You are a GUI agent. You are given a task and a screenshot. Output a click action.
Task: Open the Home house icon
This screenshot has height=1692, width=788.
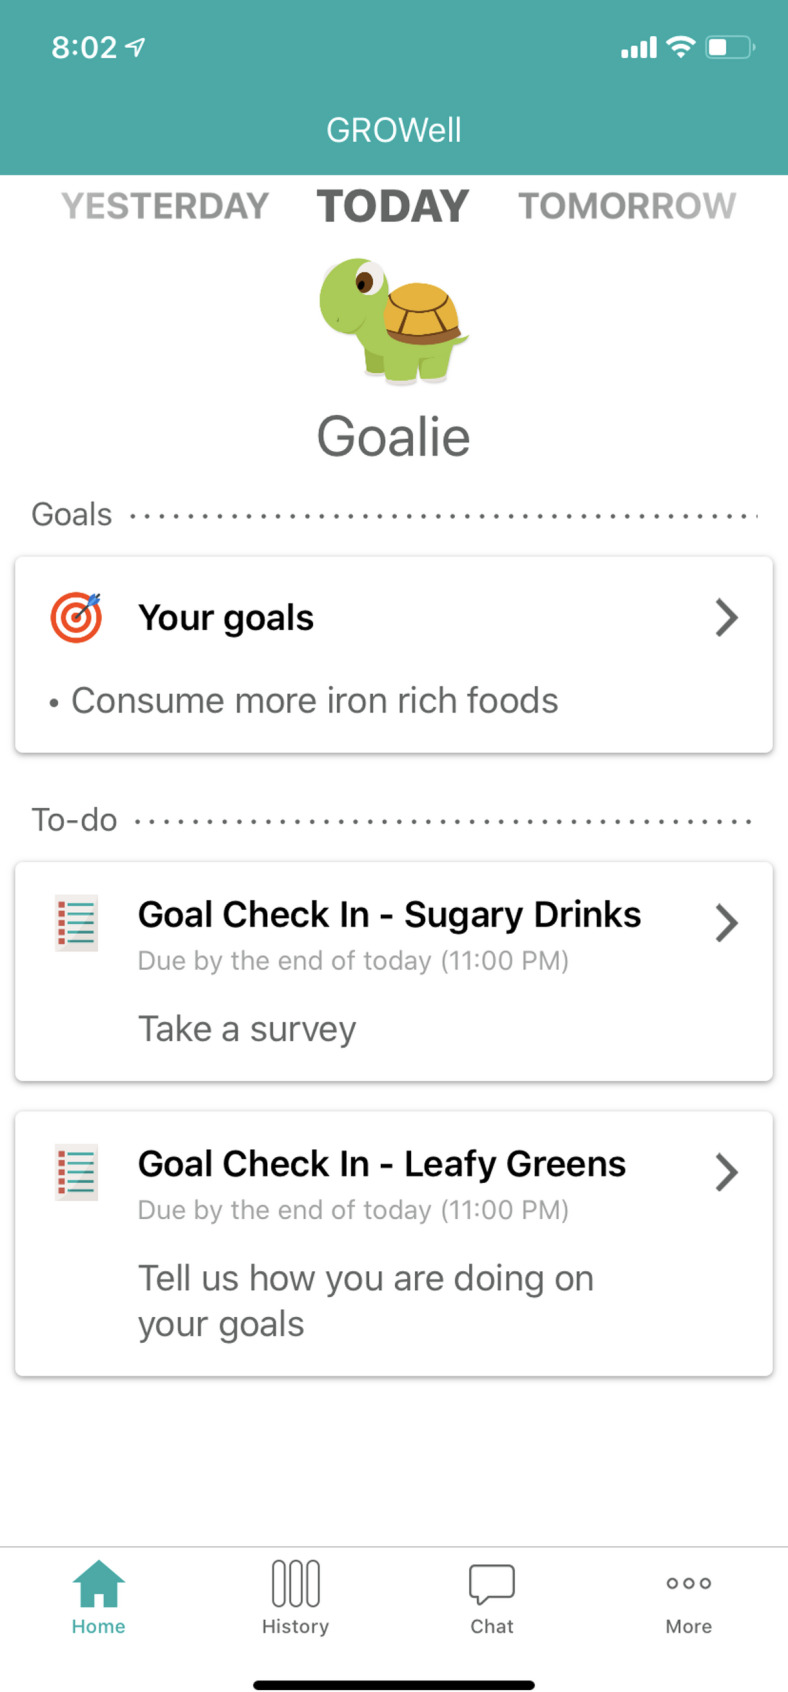click(99, 1584)
